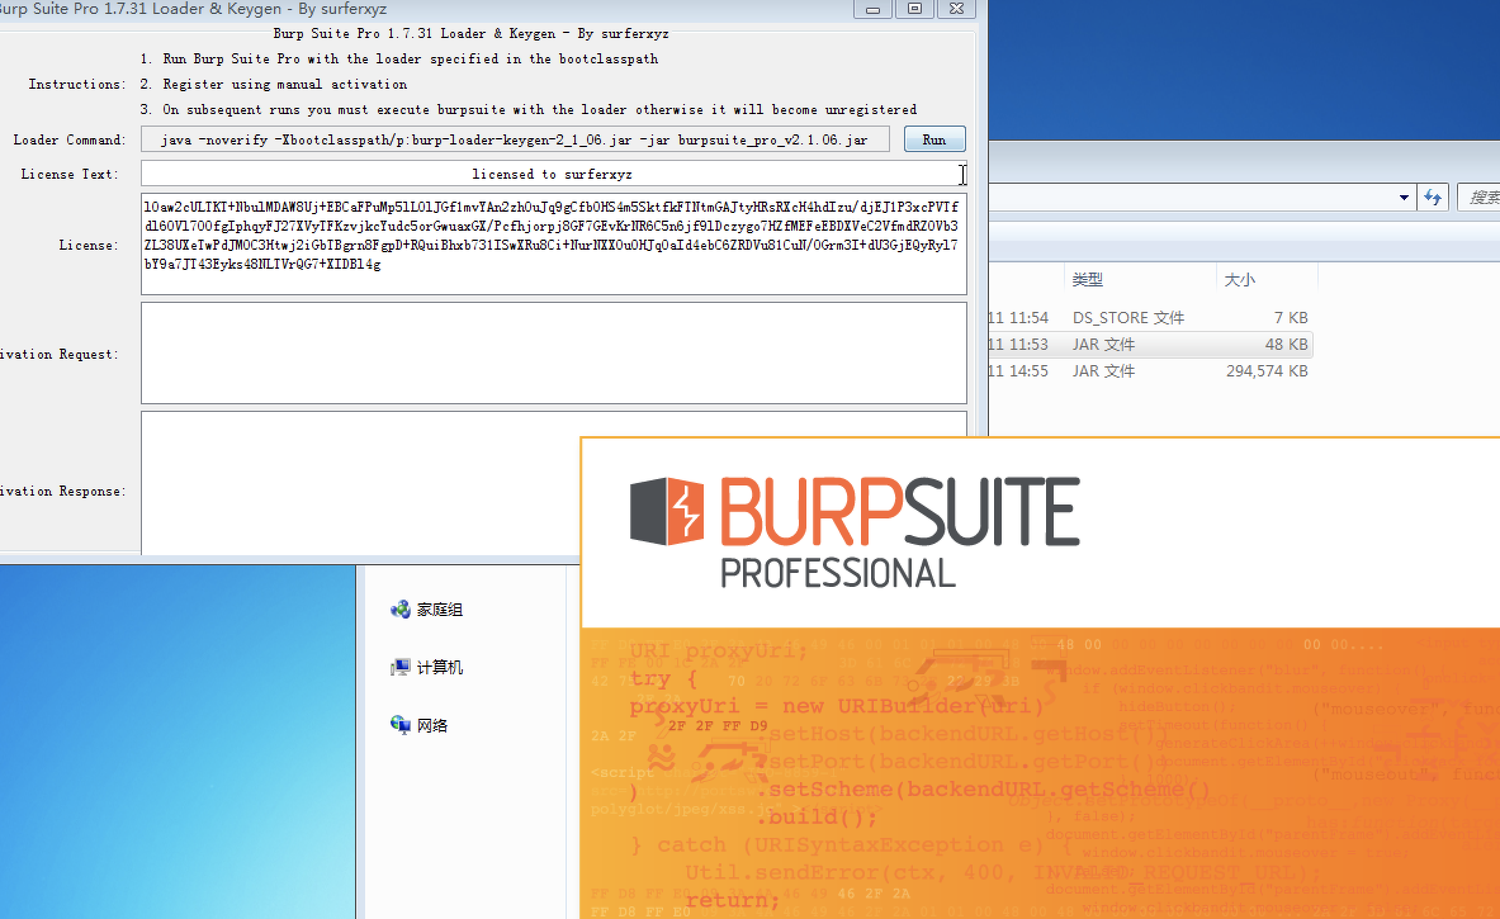
Task: Click the computer icon next to 计算机
Action: (x=400, y=667)
